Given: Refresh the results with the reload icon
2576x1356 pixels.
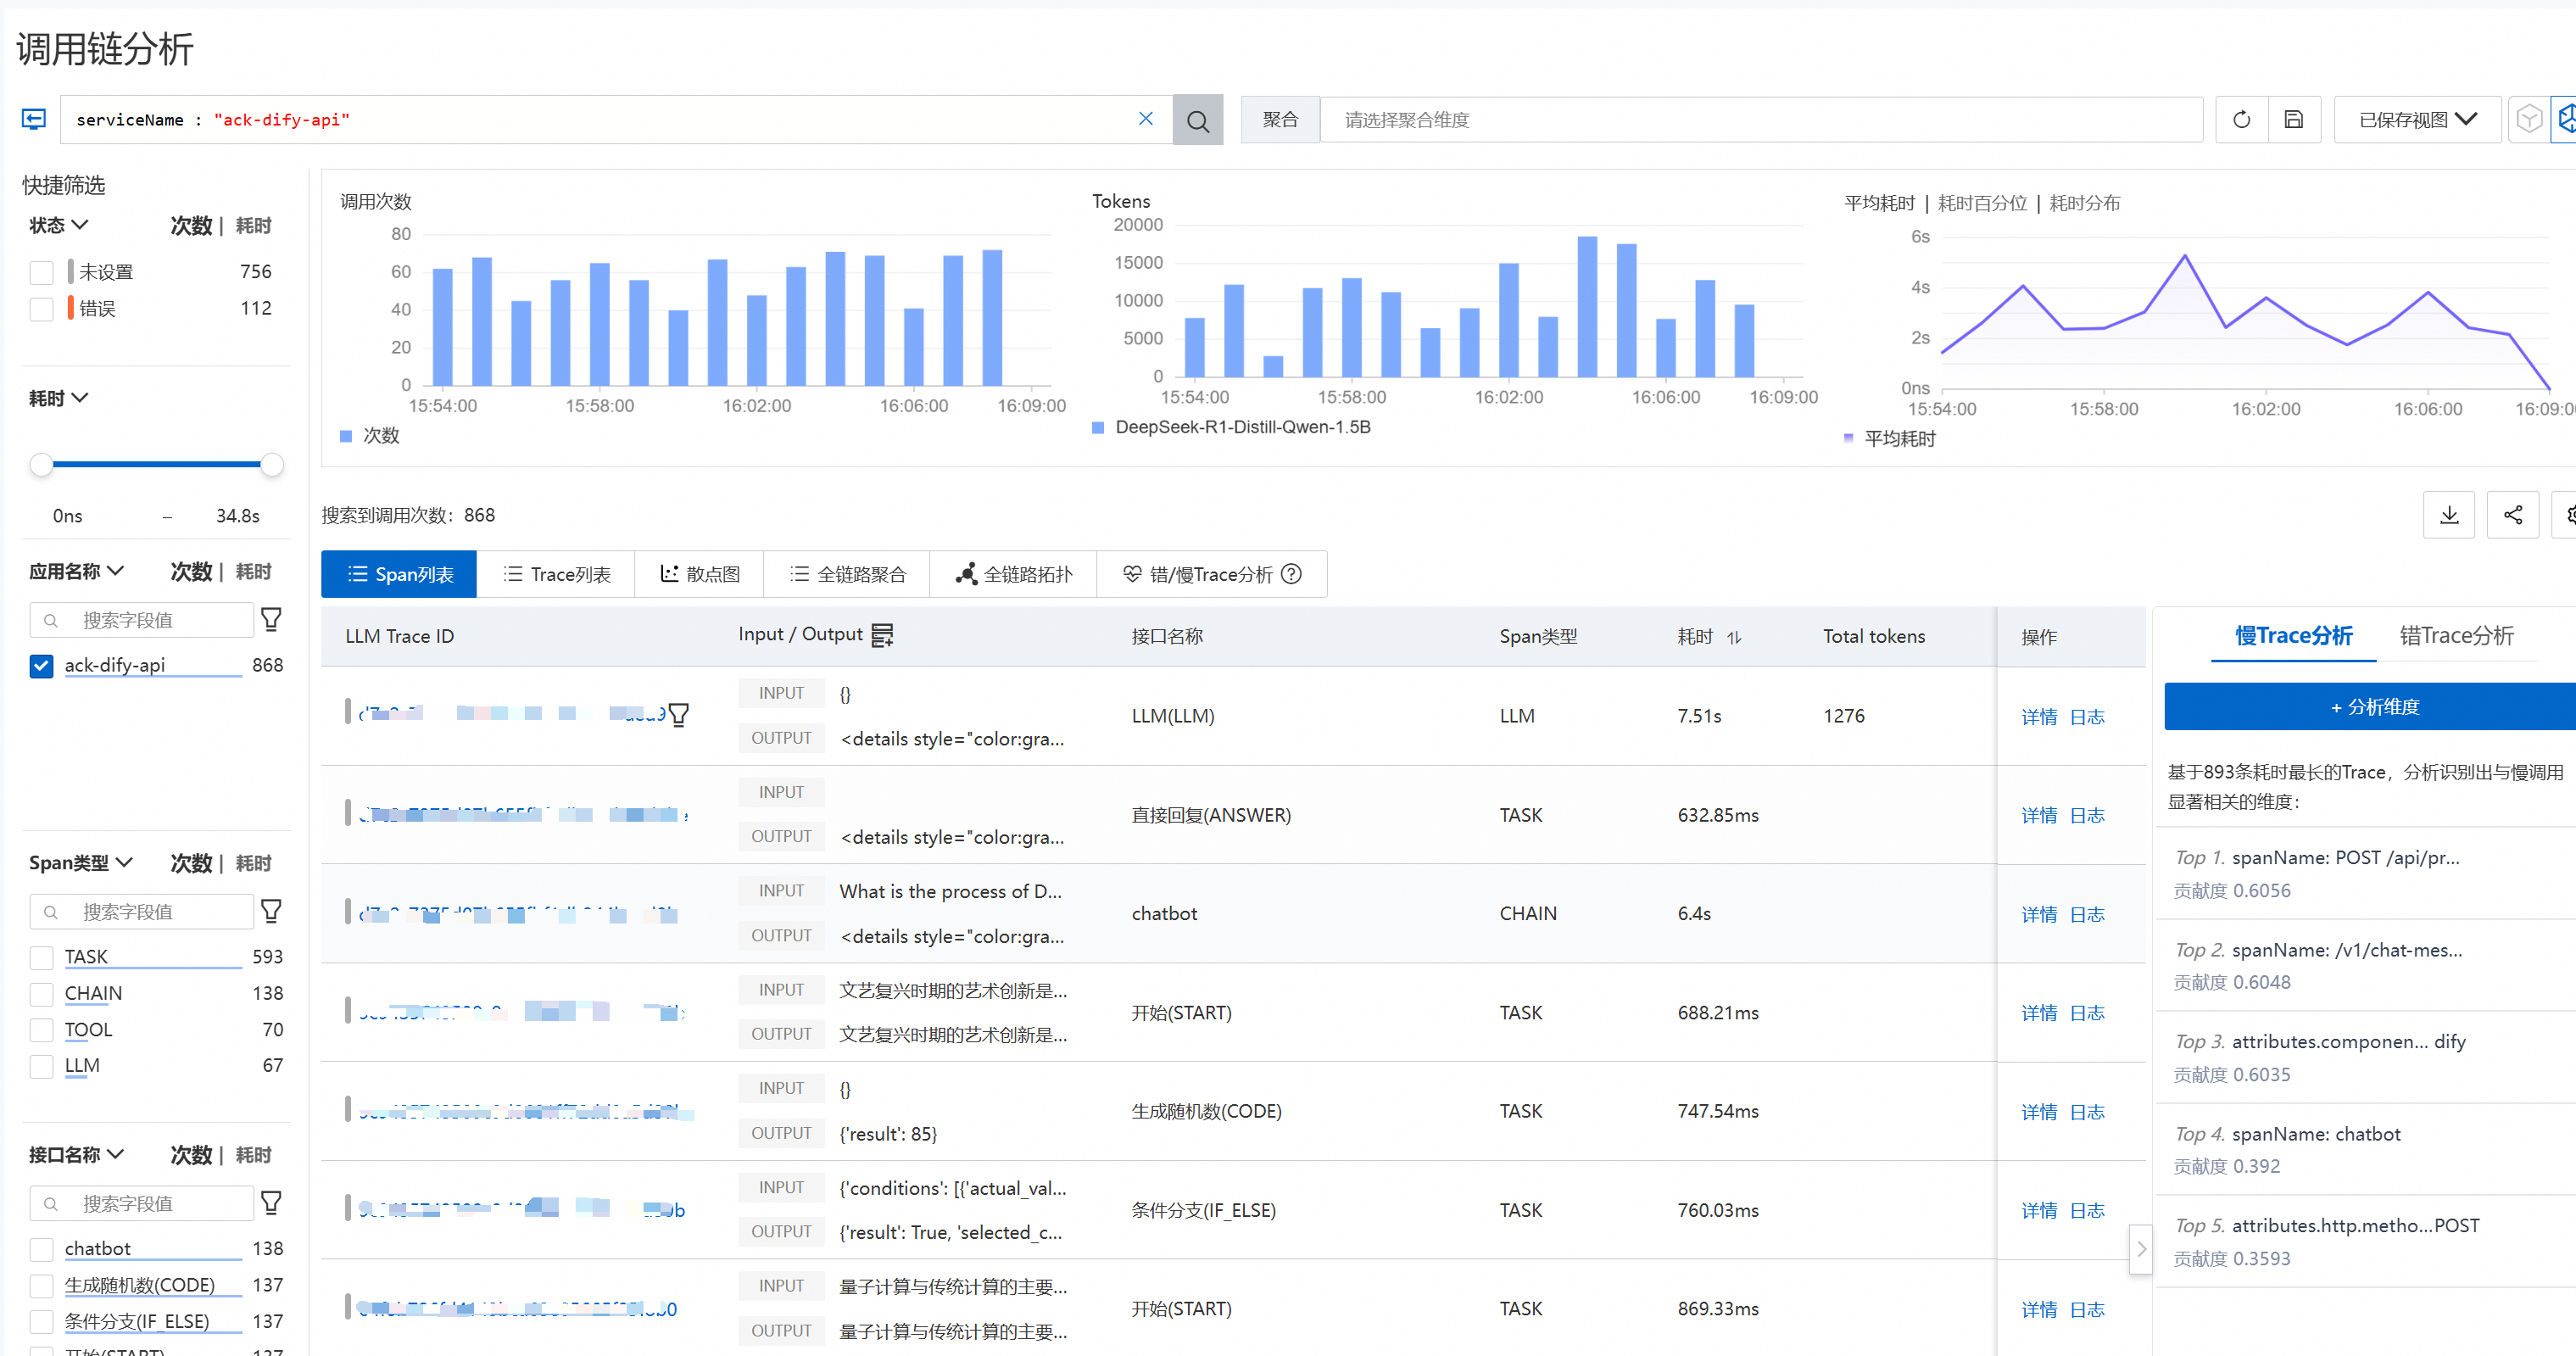Looking at the screenshot, I should pos(2241,120).
